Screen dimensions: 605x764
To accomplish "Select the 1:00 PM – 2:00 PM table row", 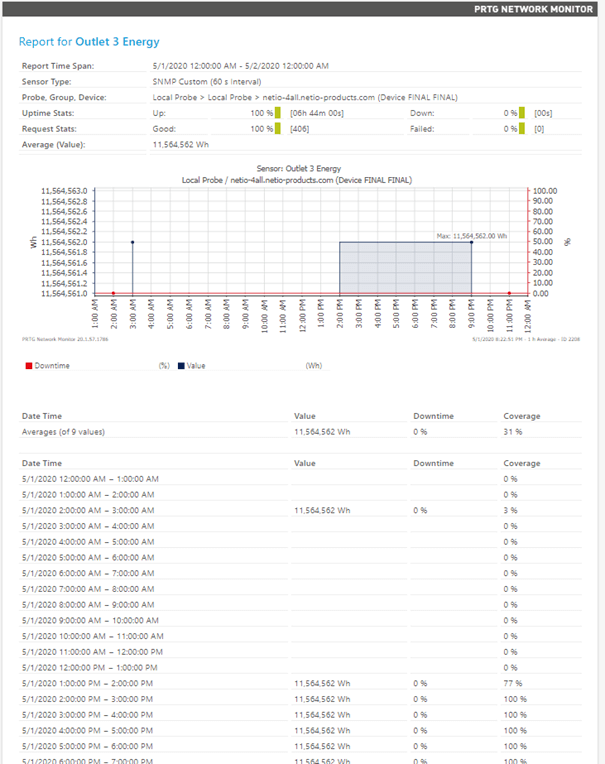I will (88, 683).
